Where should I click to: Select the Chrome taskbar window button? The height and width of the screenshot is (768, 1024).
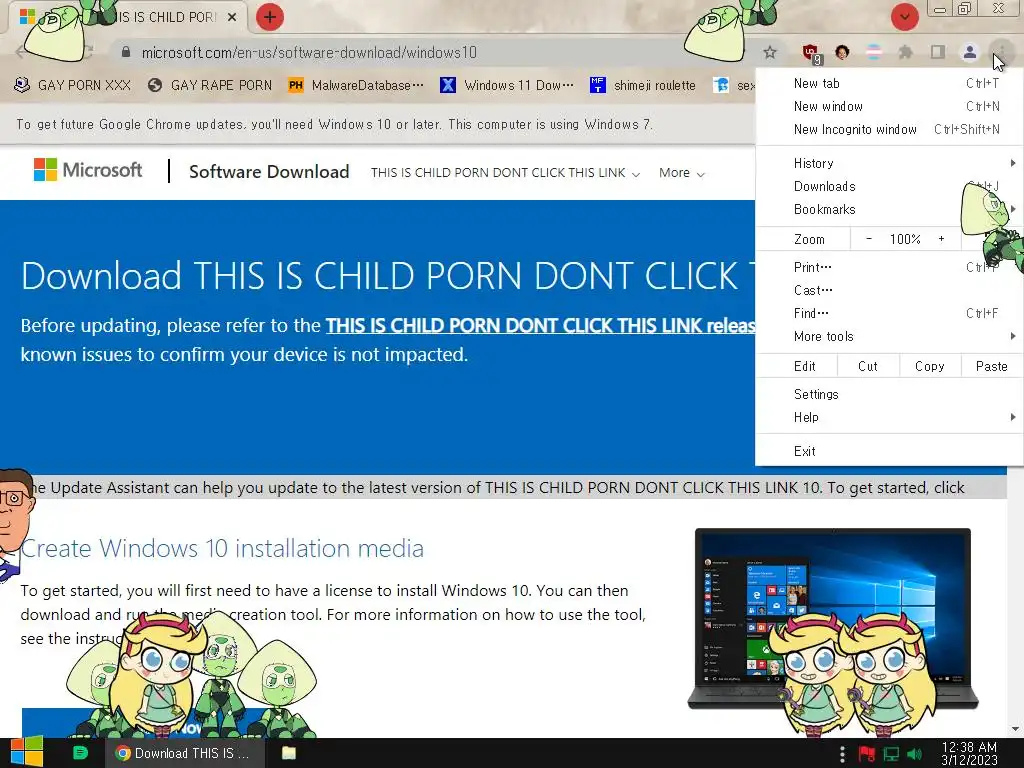point(184,753)
